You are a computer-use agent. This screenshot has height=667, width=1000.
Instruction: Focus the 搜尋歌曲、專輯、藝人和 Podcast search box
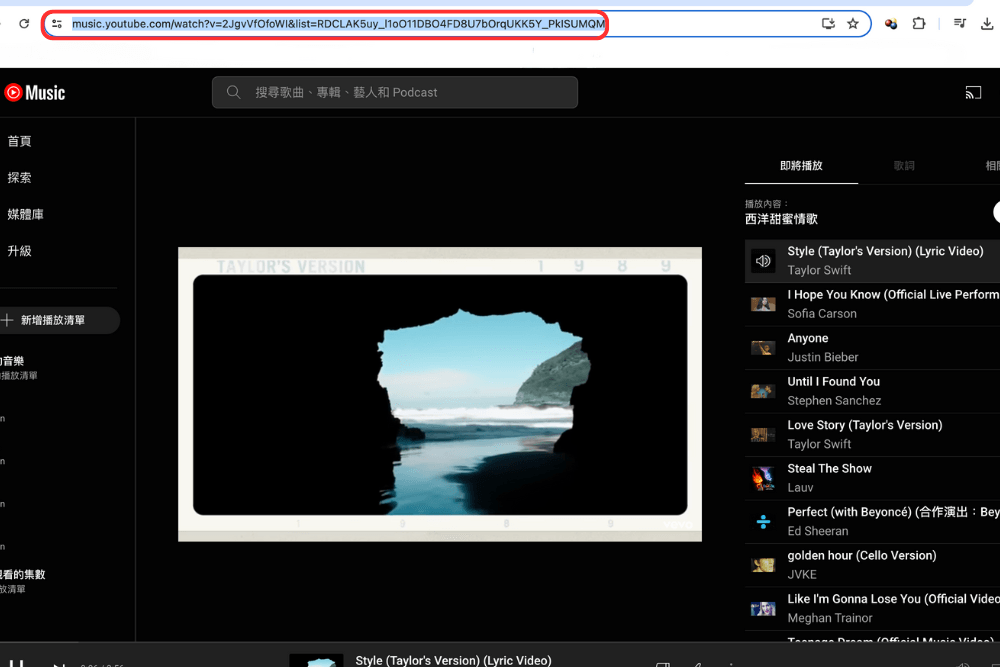(395, 92)
